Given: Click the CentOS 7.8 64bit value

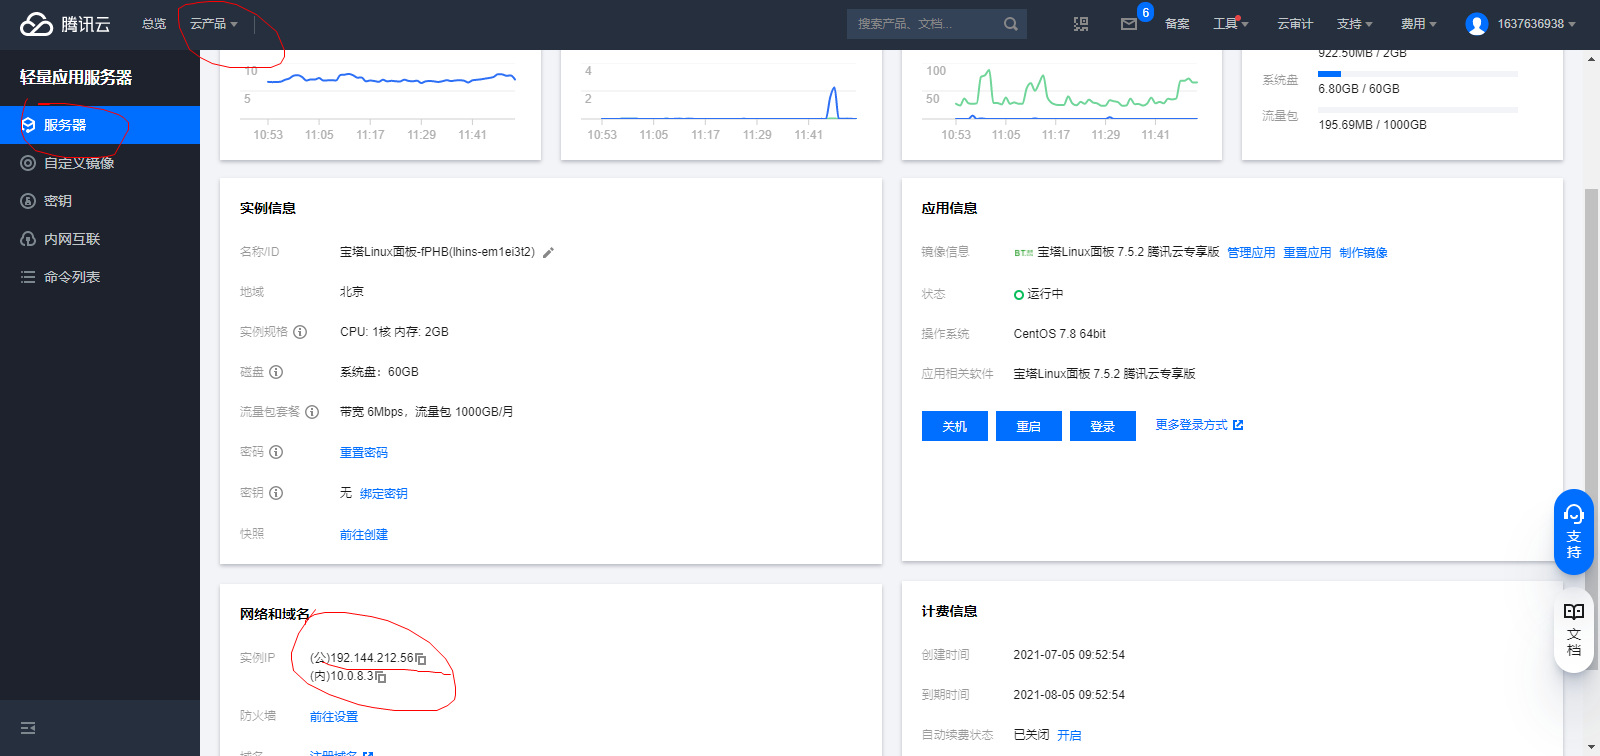Looking at the screenshot, I should tap(1060, 334).
